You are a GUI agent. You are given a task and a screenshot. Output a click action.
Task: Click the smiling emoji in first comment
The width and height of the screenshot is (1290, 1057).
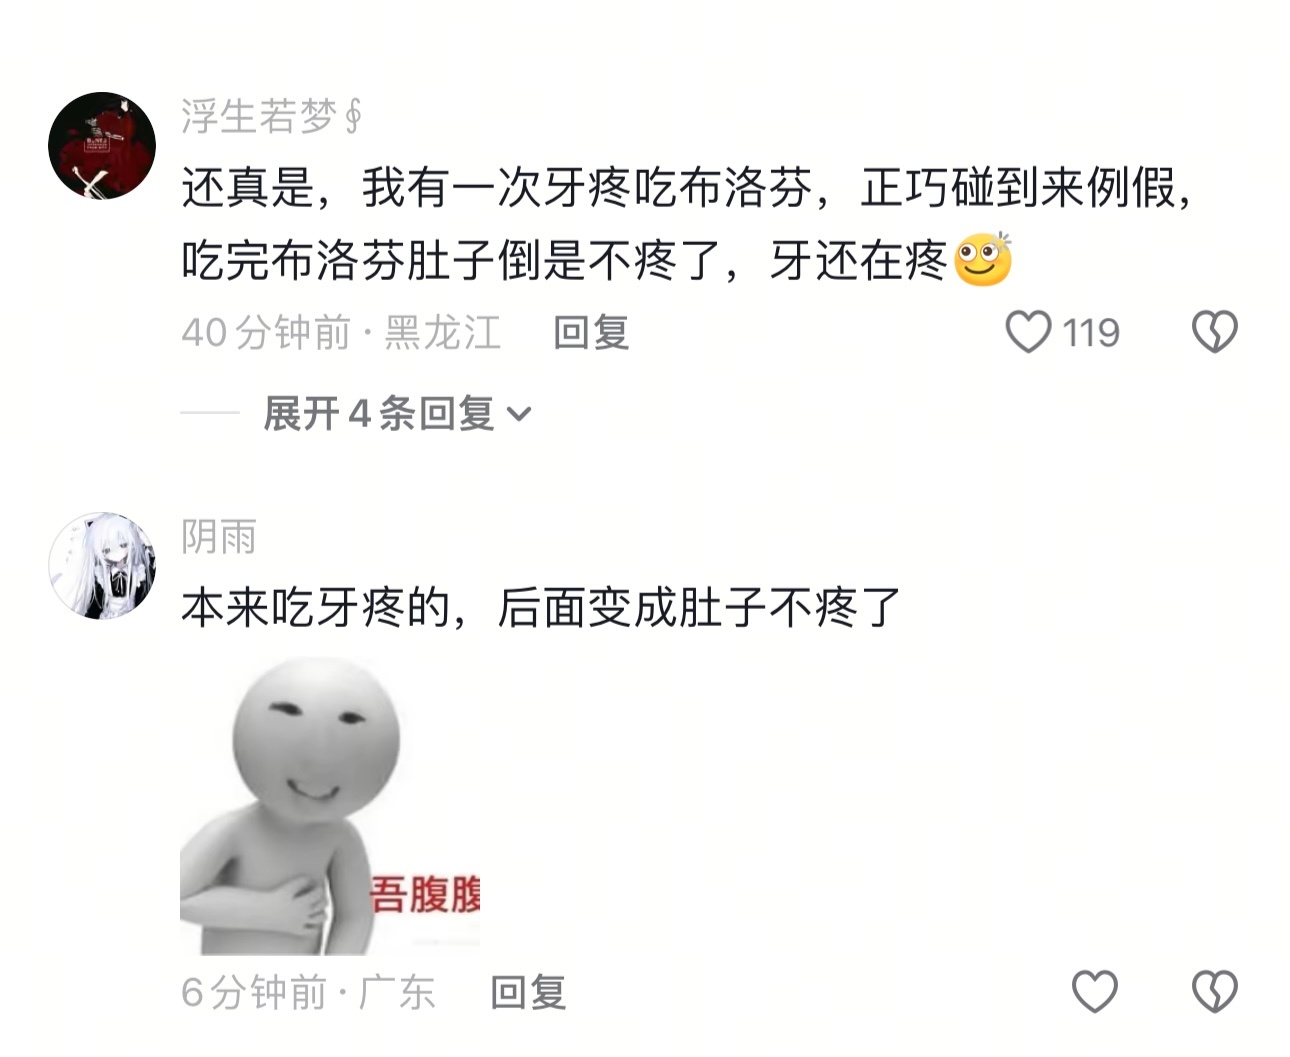pyautogui.click(x=983, y=260)
